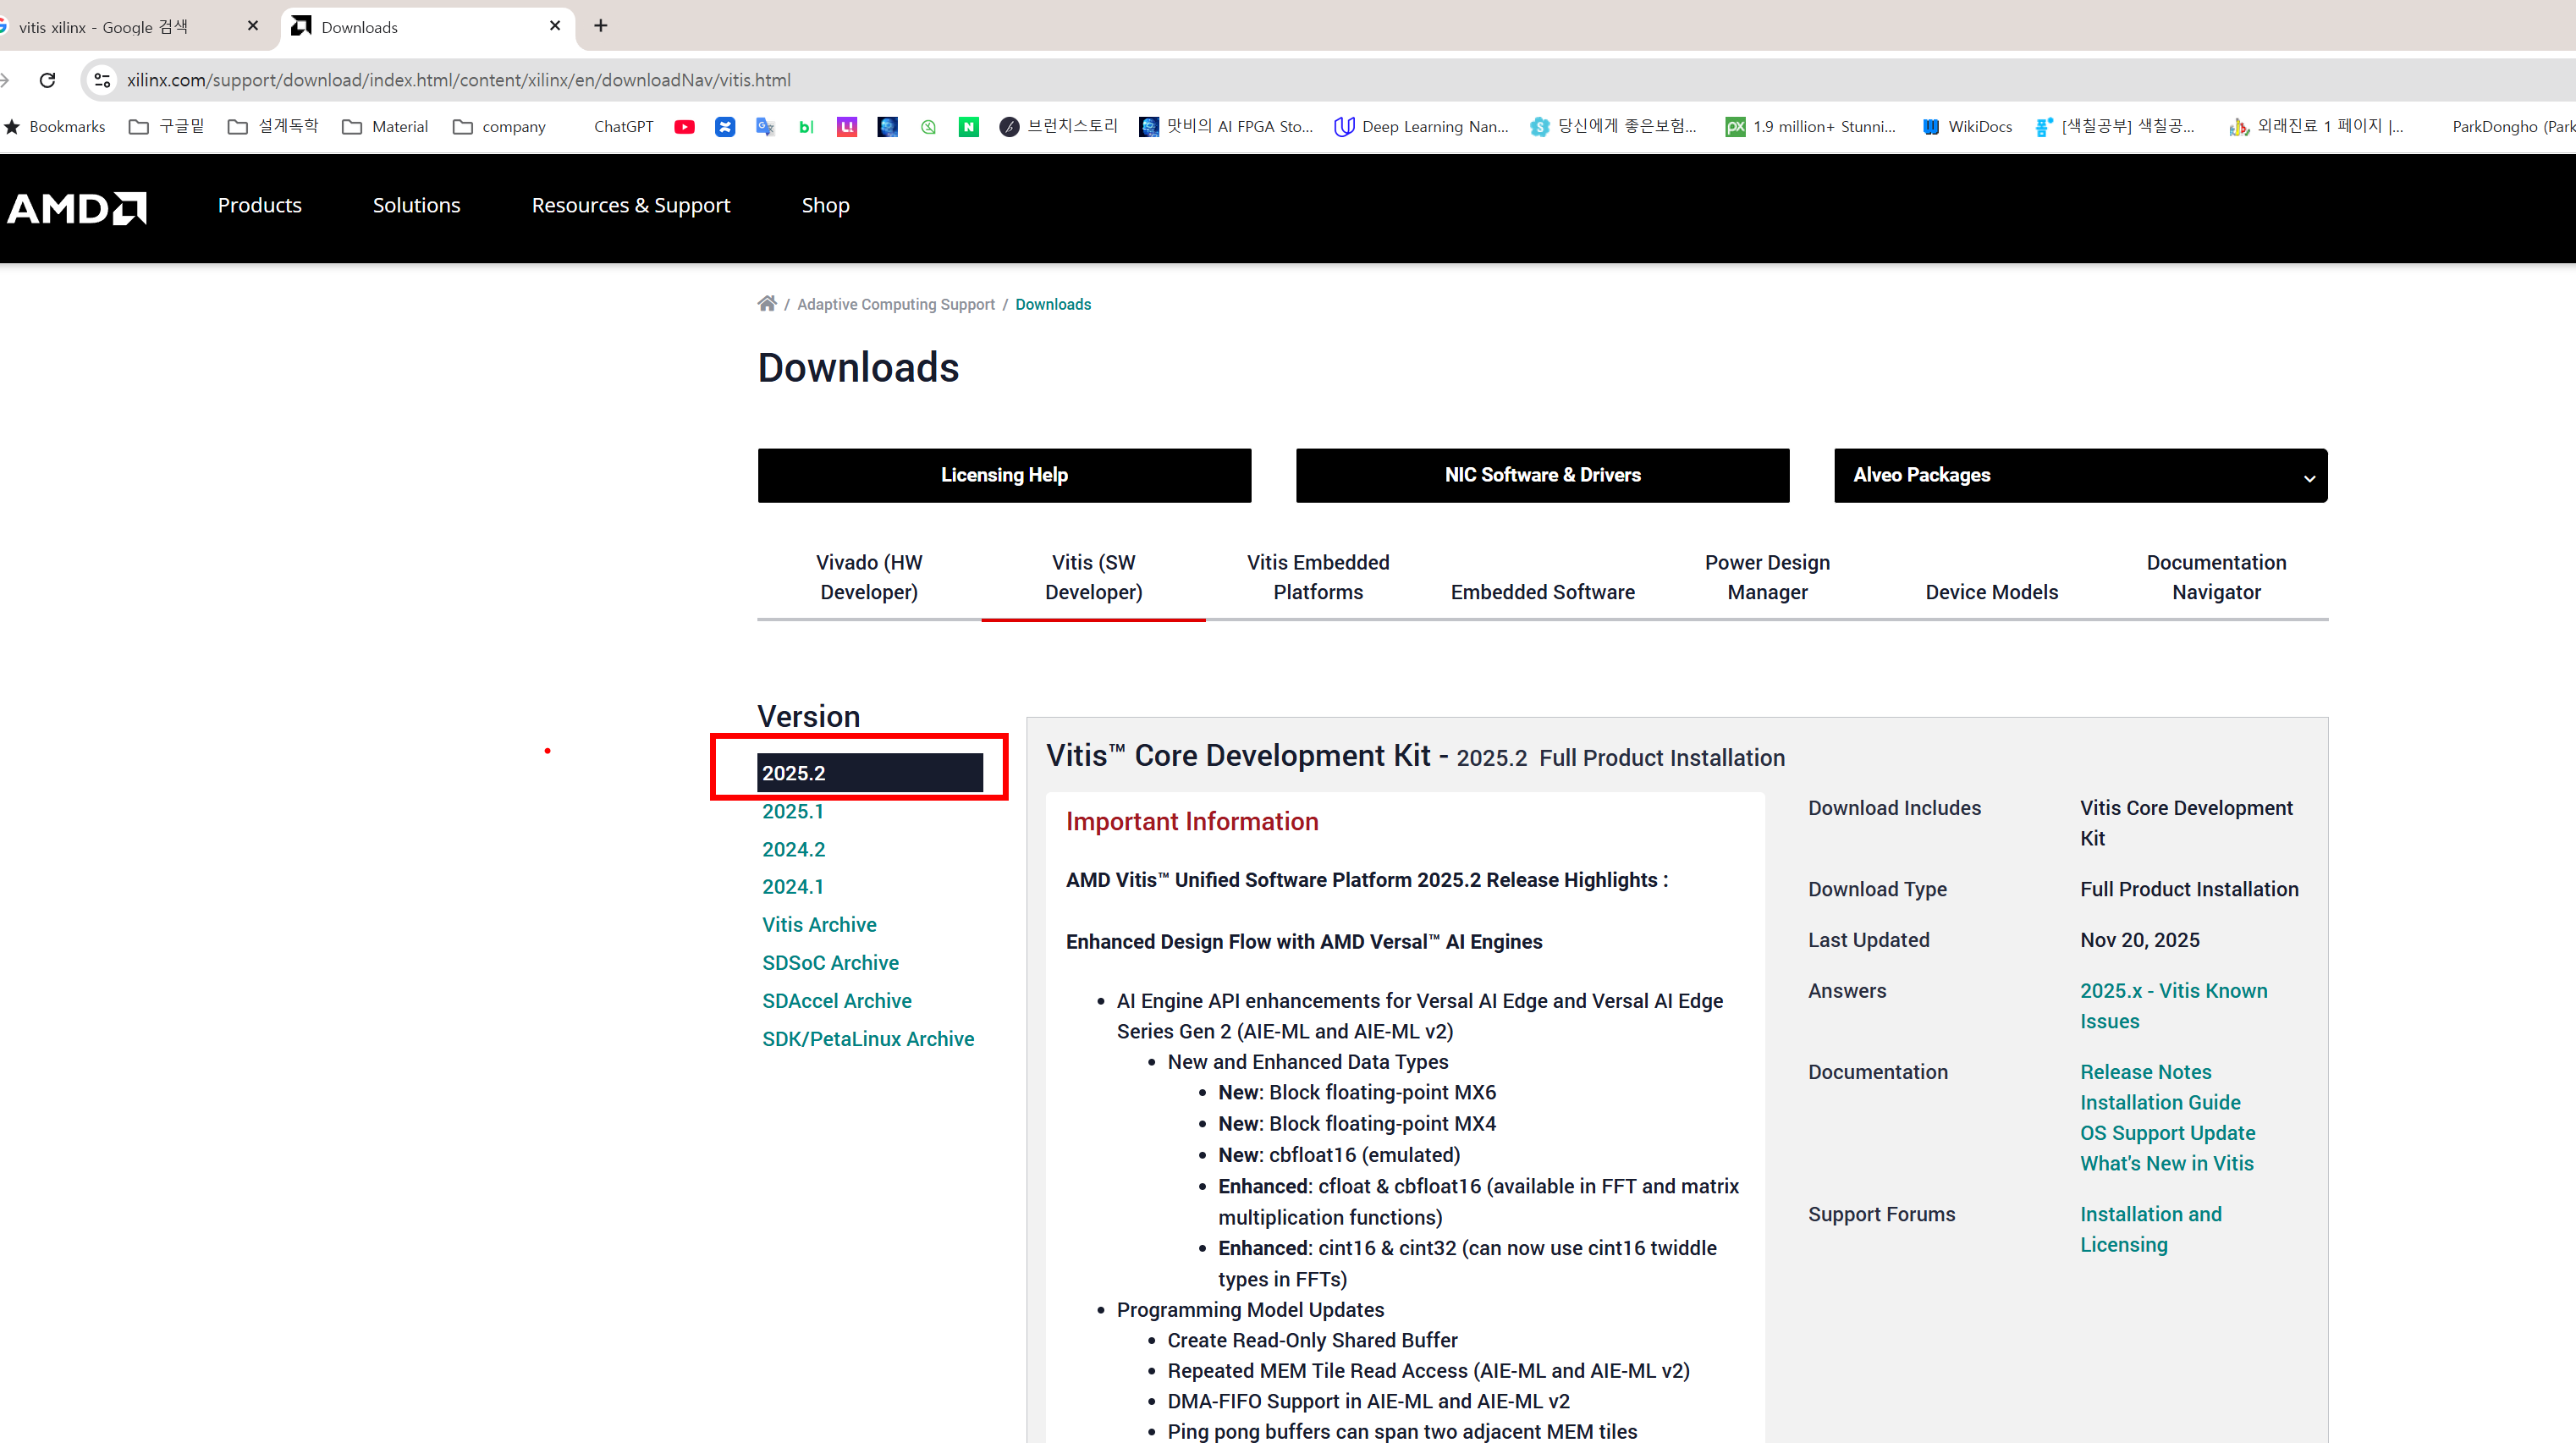Switch to Vivado (HW Developer) tab
This screenshot has width=2576, height=1443.
pos(868,577)
